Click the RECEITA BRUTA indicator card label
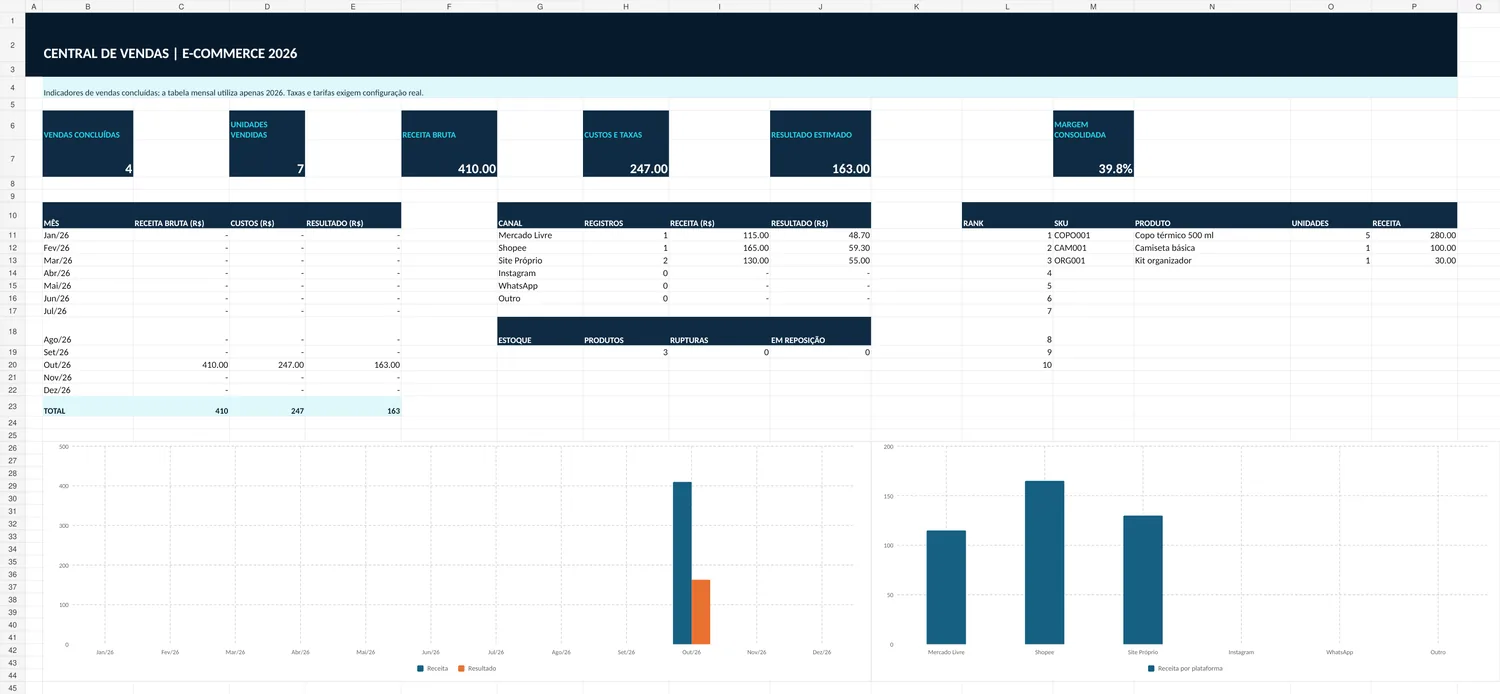Screen dimensions: 1500x694 click(429, 134)
